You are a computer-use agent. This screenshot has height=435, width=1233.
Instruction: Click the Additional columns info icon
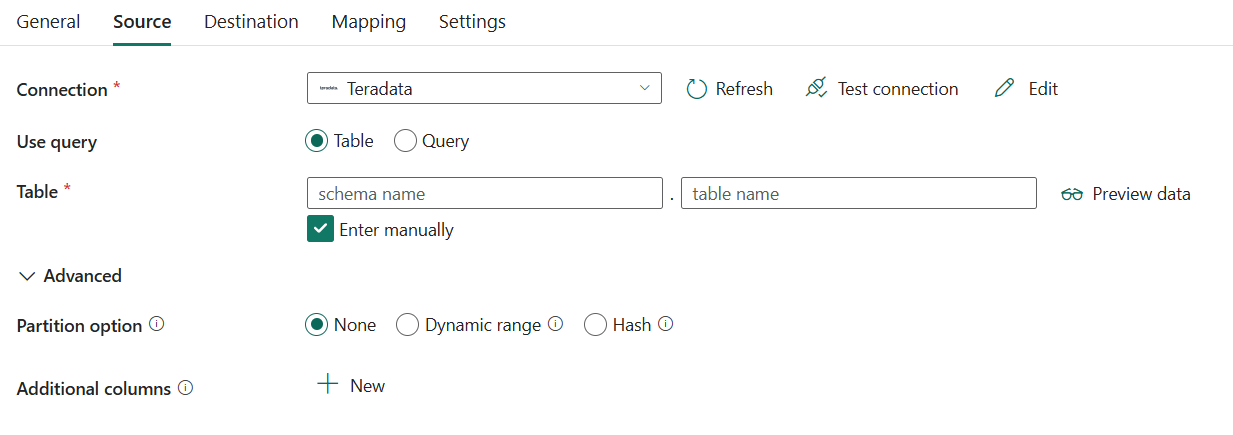pyautogui.click(x=185, y=388)
